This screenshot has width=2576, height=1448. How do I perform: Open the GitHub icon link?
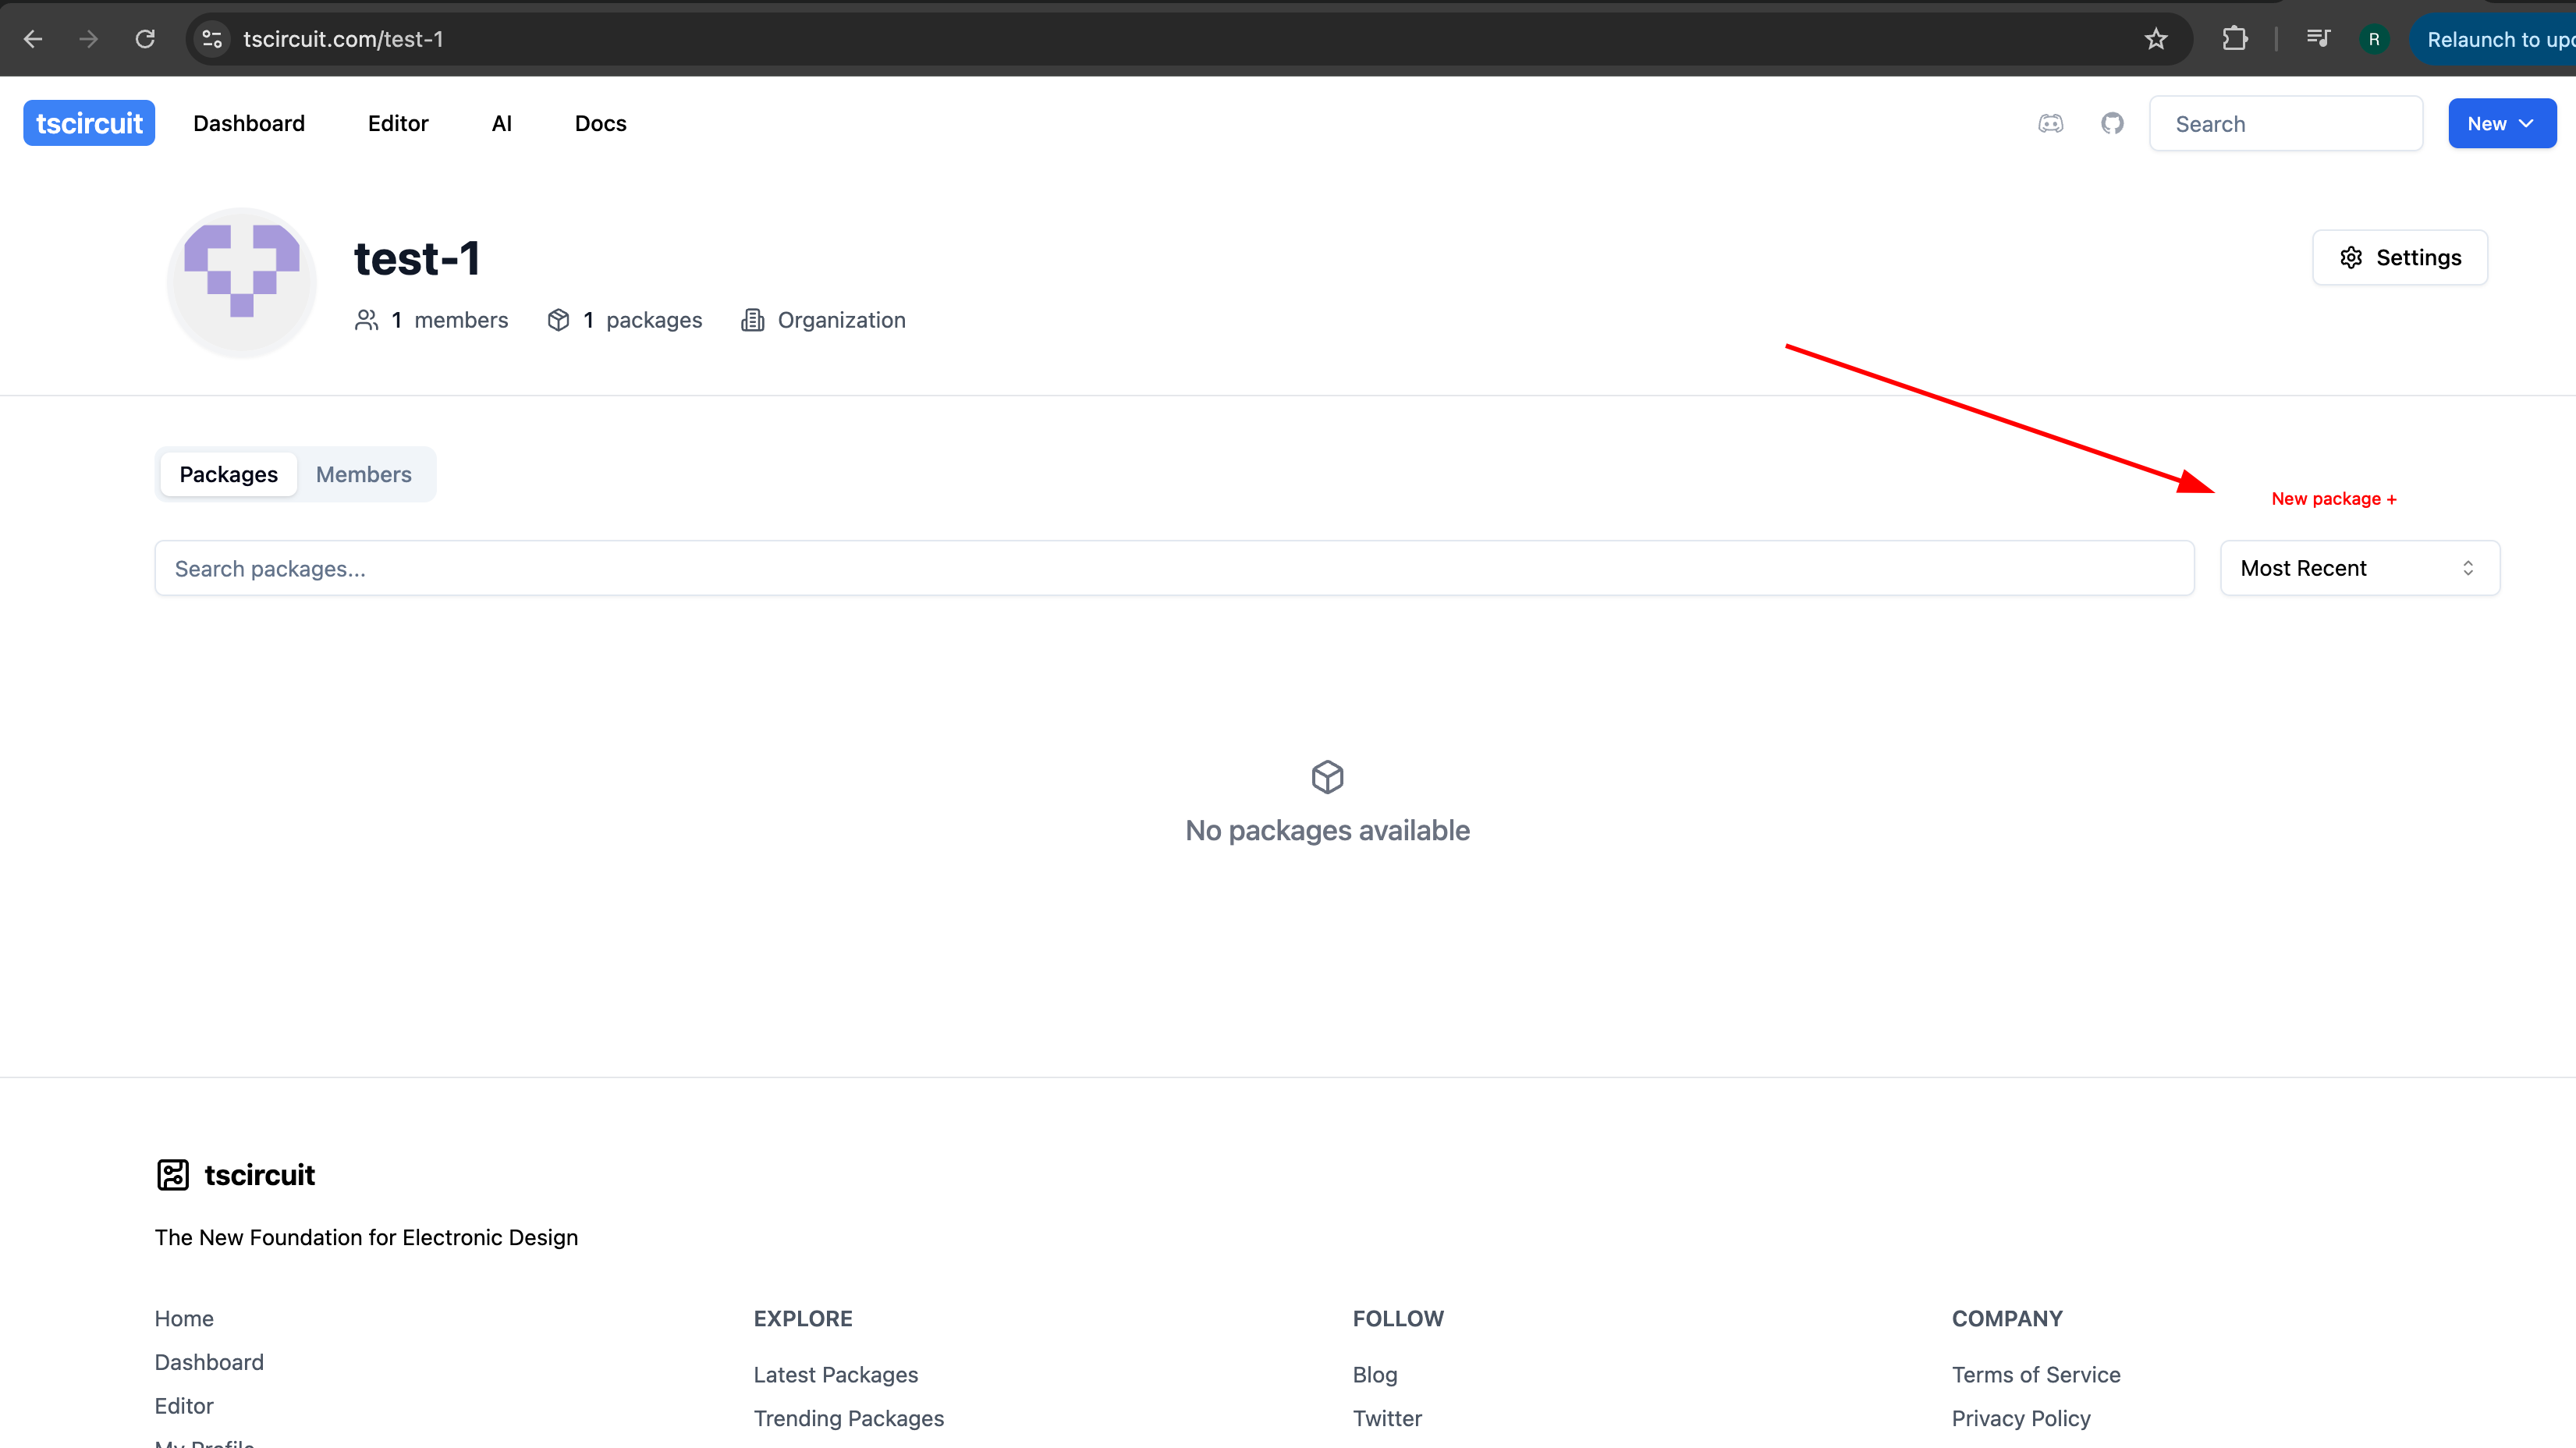(x=2112, y=123)
